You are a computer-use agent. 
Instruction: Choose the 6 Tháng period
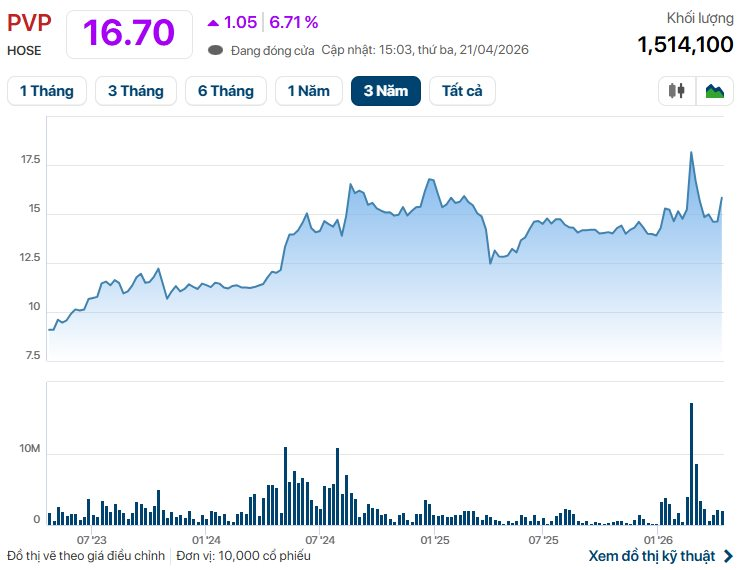[x=225, y=91]
